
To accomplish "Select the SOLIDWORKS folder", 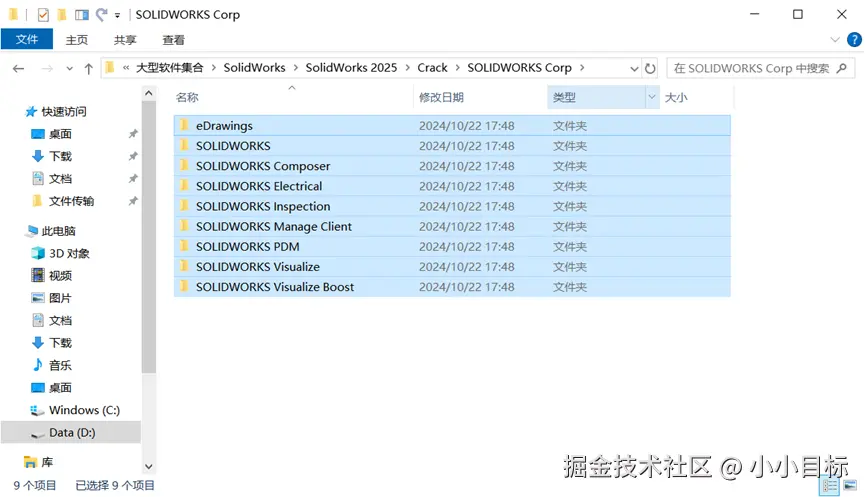I will 452,146.
